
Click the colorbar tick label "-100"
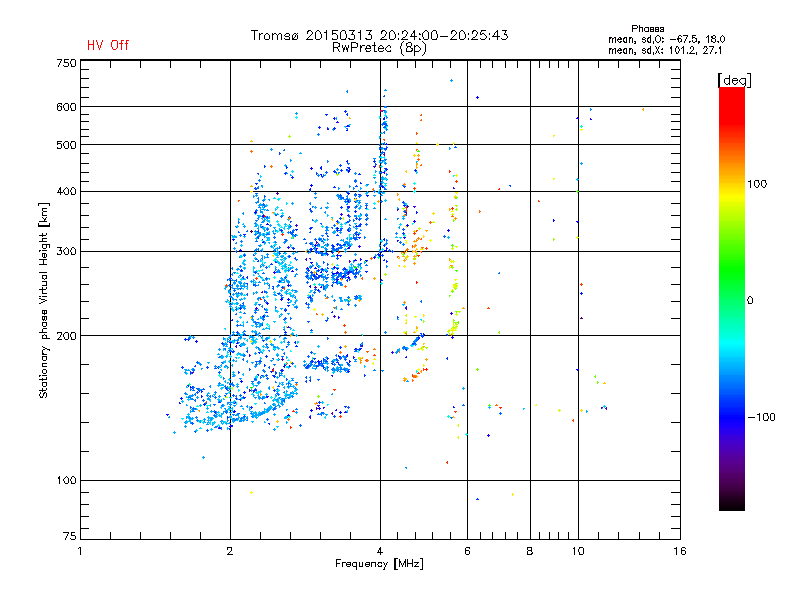[x=761, y=417]
